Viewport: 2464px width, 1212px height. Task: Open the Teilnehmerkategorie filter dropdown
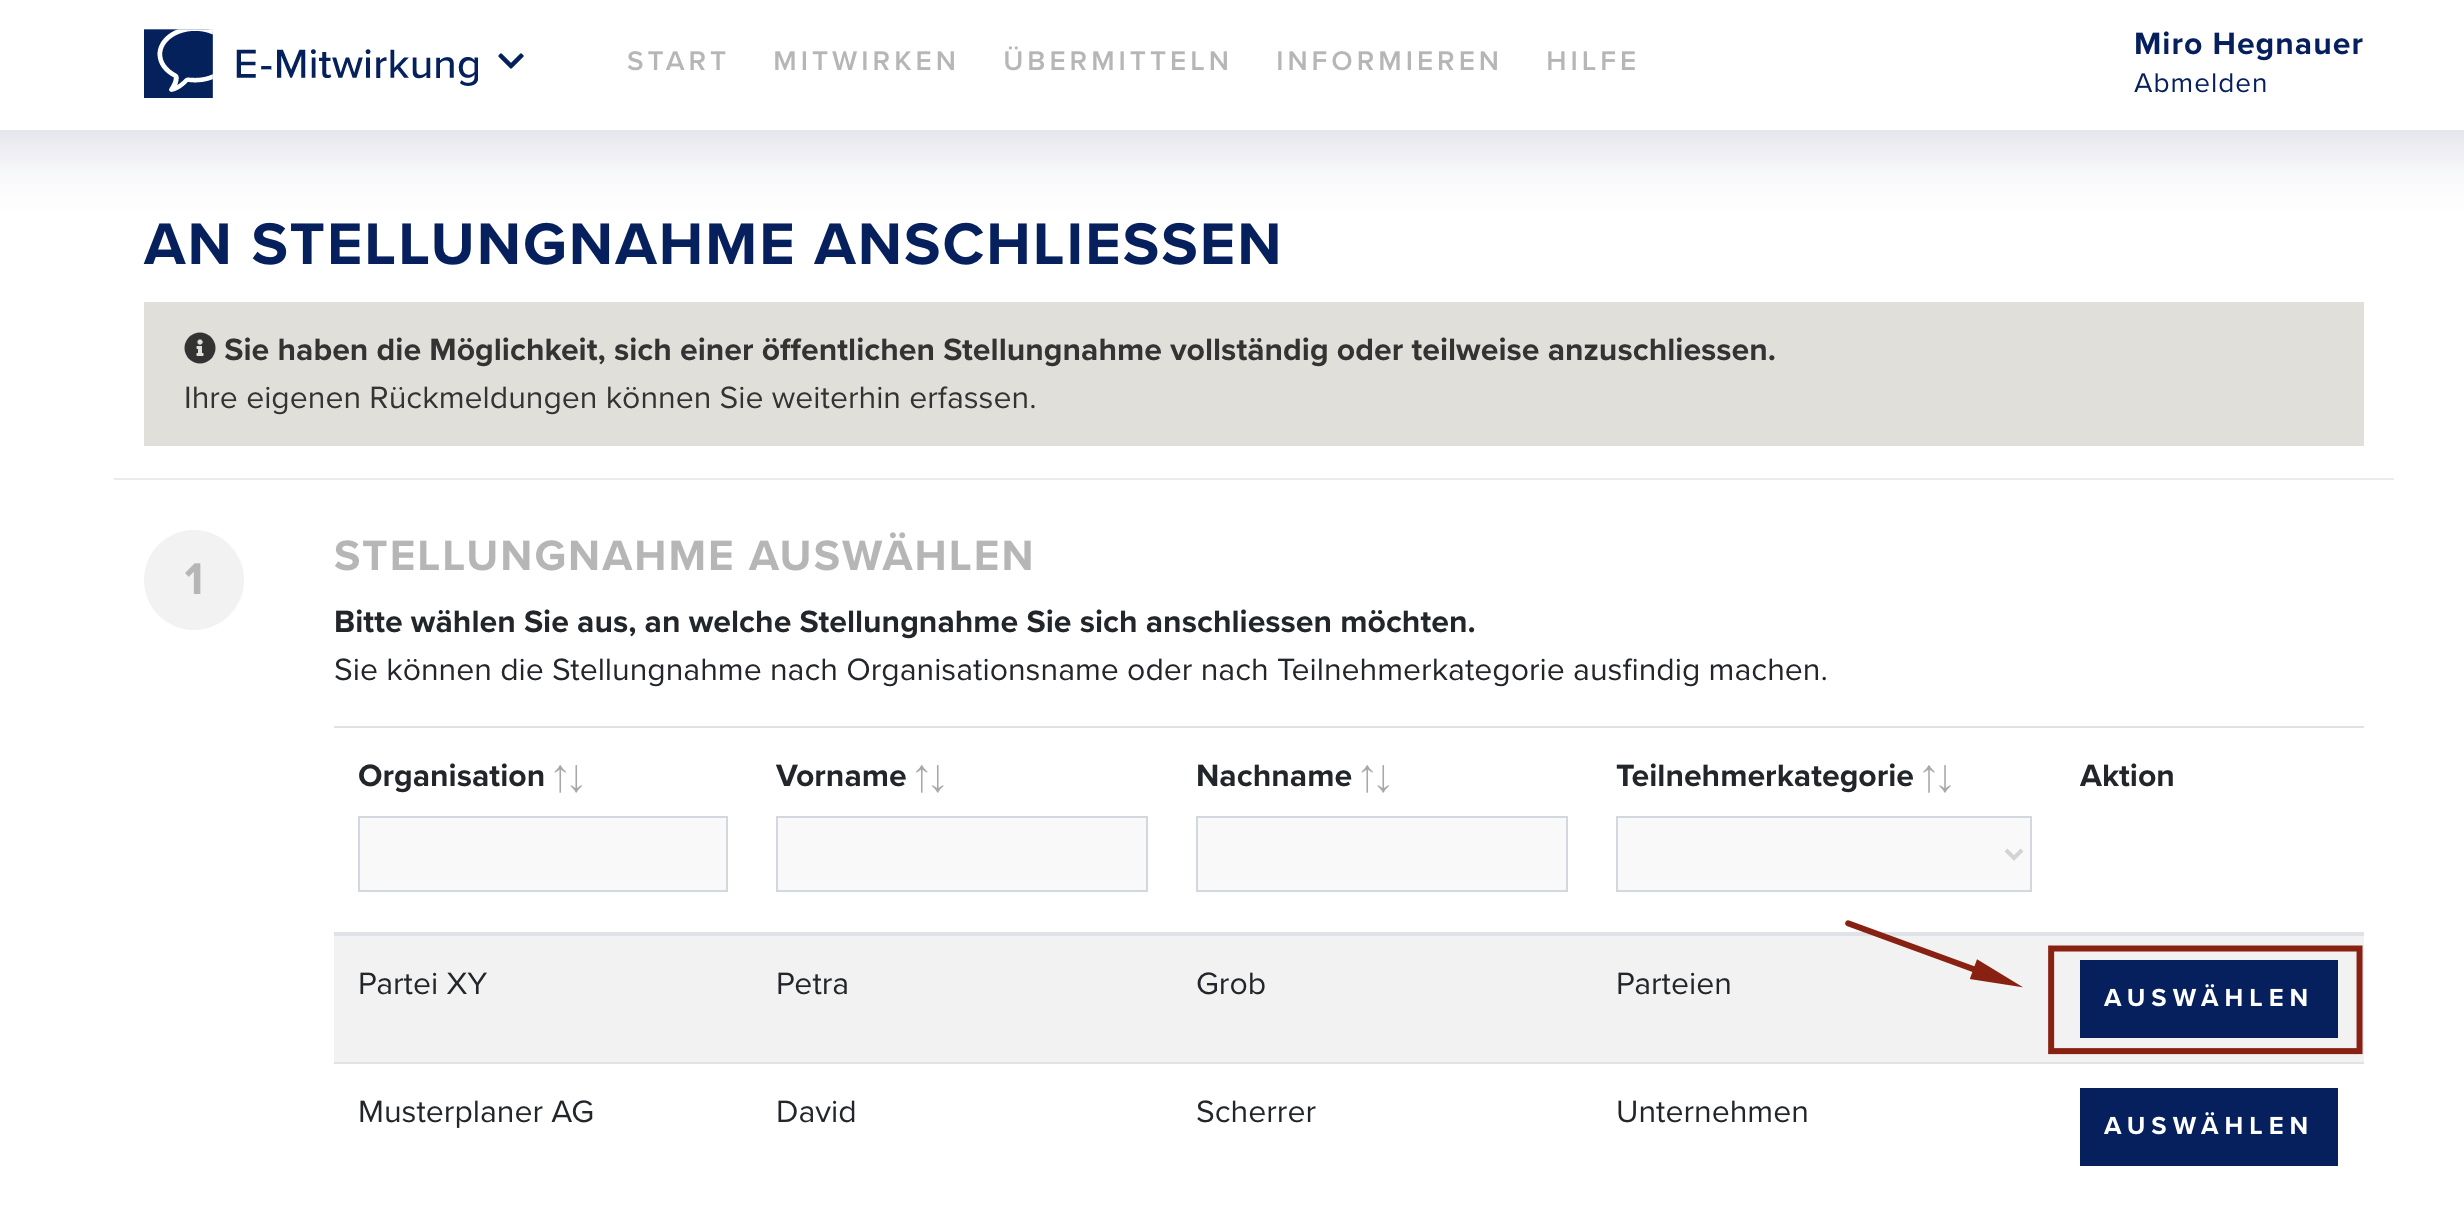(1823, 854)
